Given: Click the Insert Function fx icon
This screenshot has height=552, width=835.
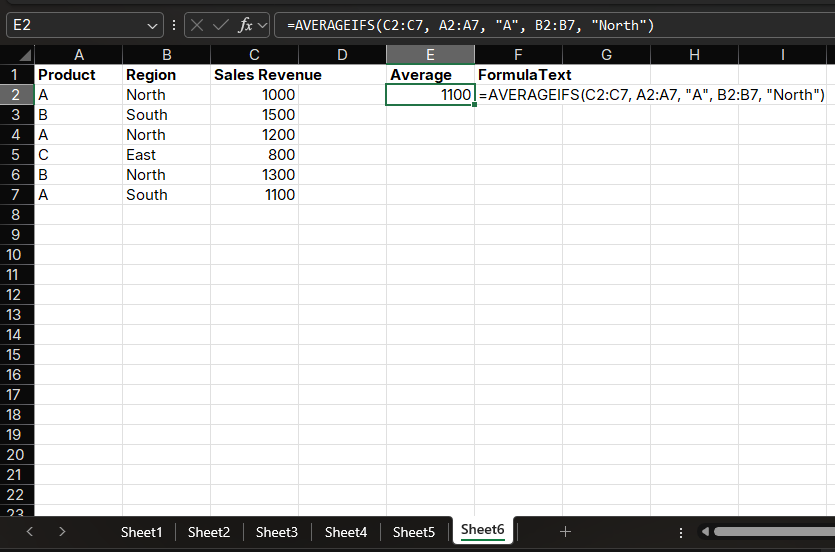Looking at the screenshot, I should point(245,25).
